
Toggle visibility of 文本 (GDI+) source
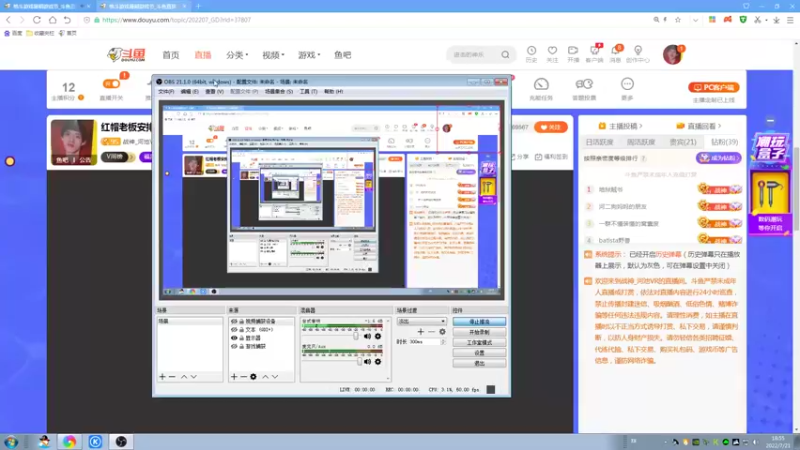[234, 330]
